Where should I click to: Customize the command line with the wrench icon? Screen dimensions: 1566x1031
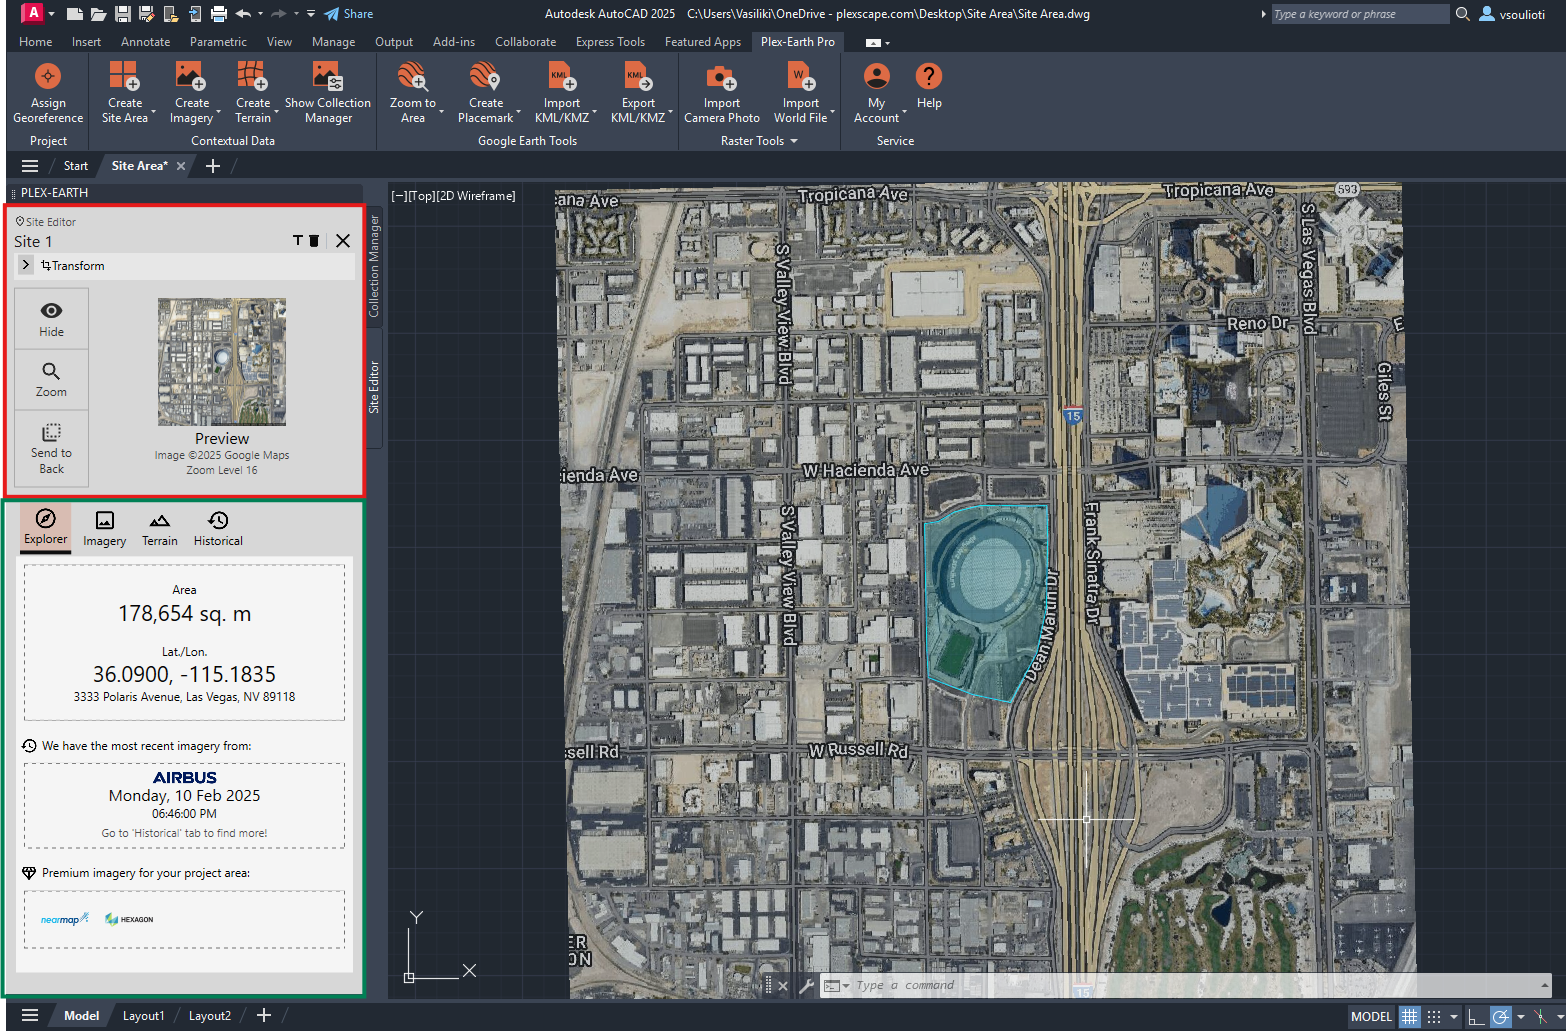(806, 985)
